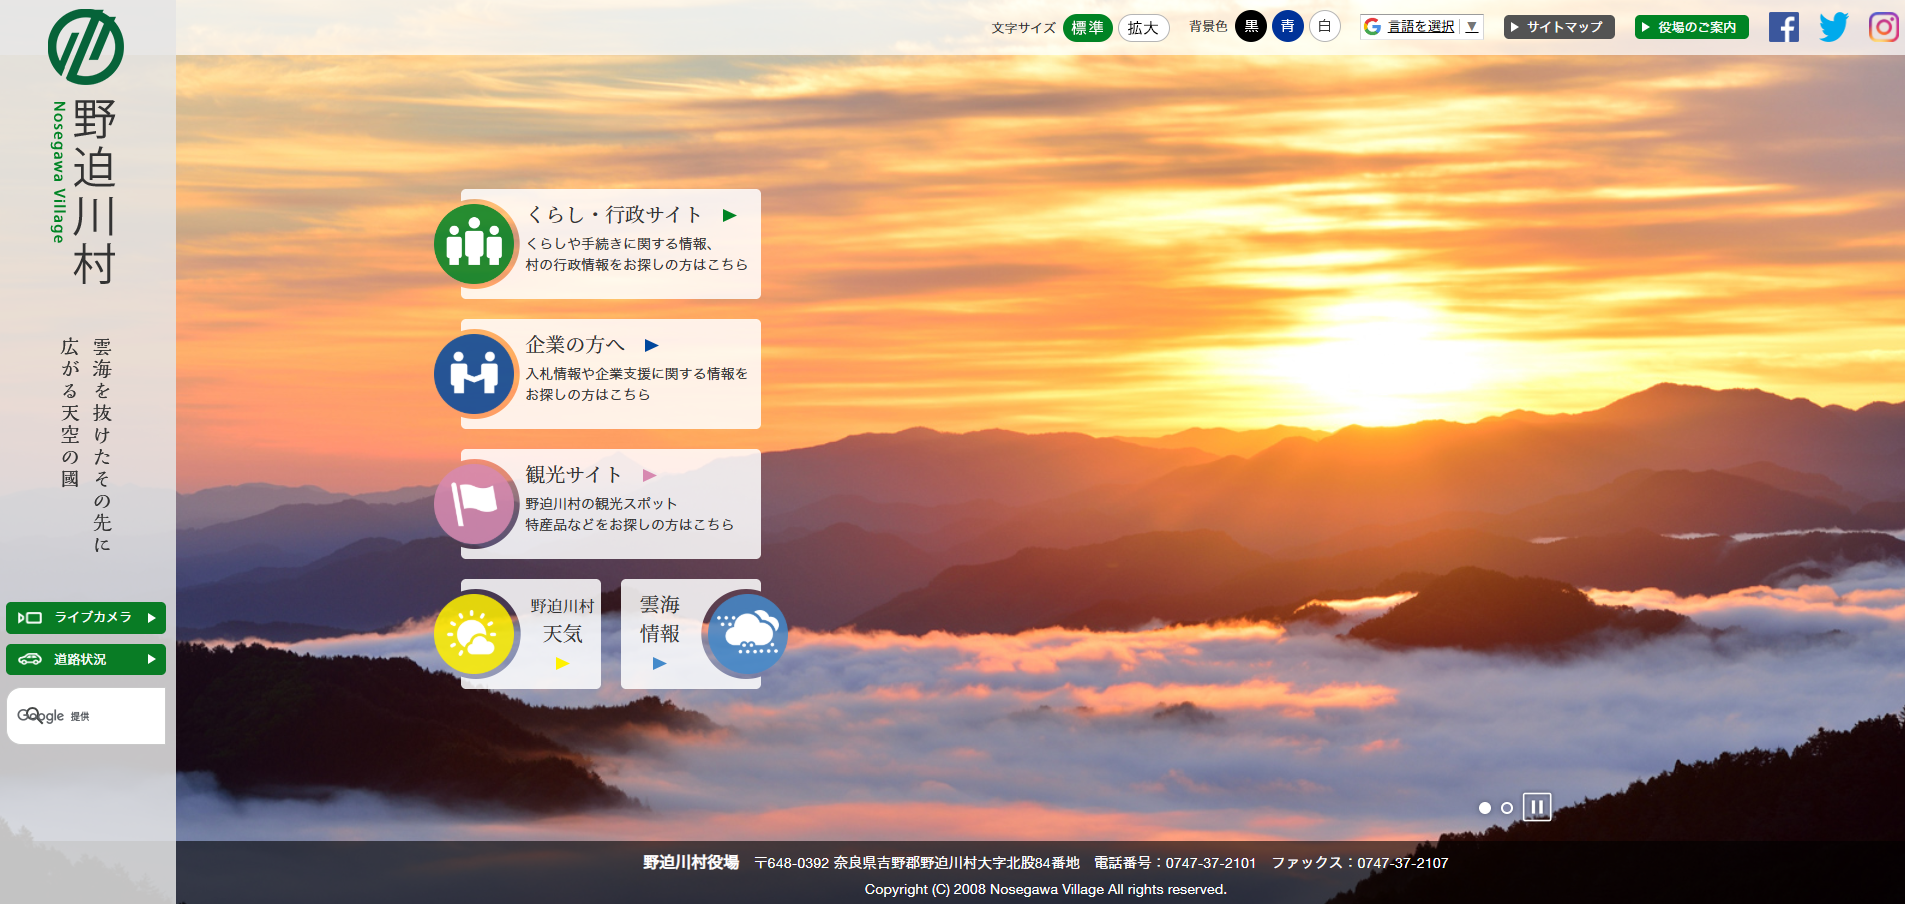Image resolution: width=1905 pixels, height=904 pixels.
Task: Open the Twitter bird icon
Action: coord(1834,27)
